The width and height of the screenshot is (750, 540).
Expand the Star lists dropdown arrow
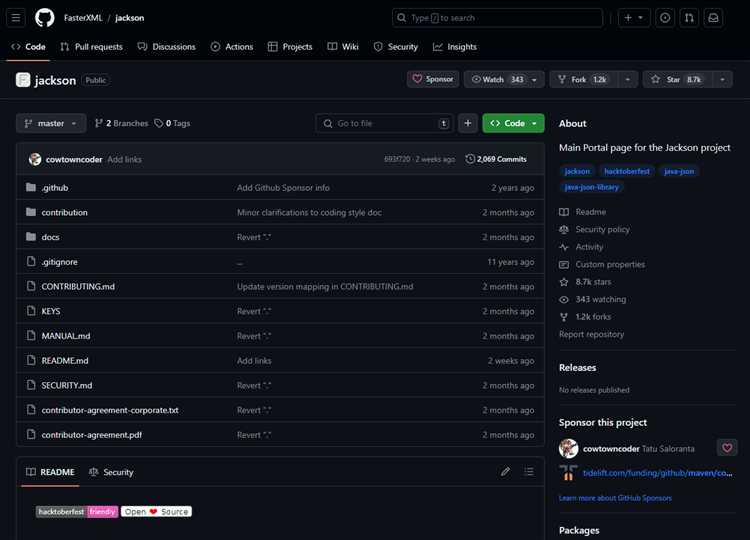722,79
